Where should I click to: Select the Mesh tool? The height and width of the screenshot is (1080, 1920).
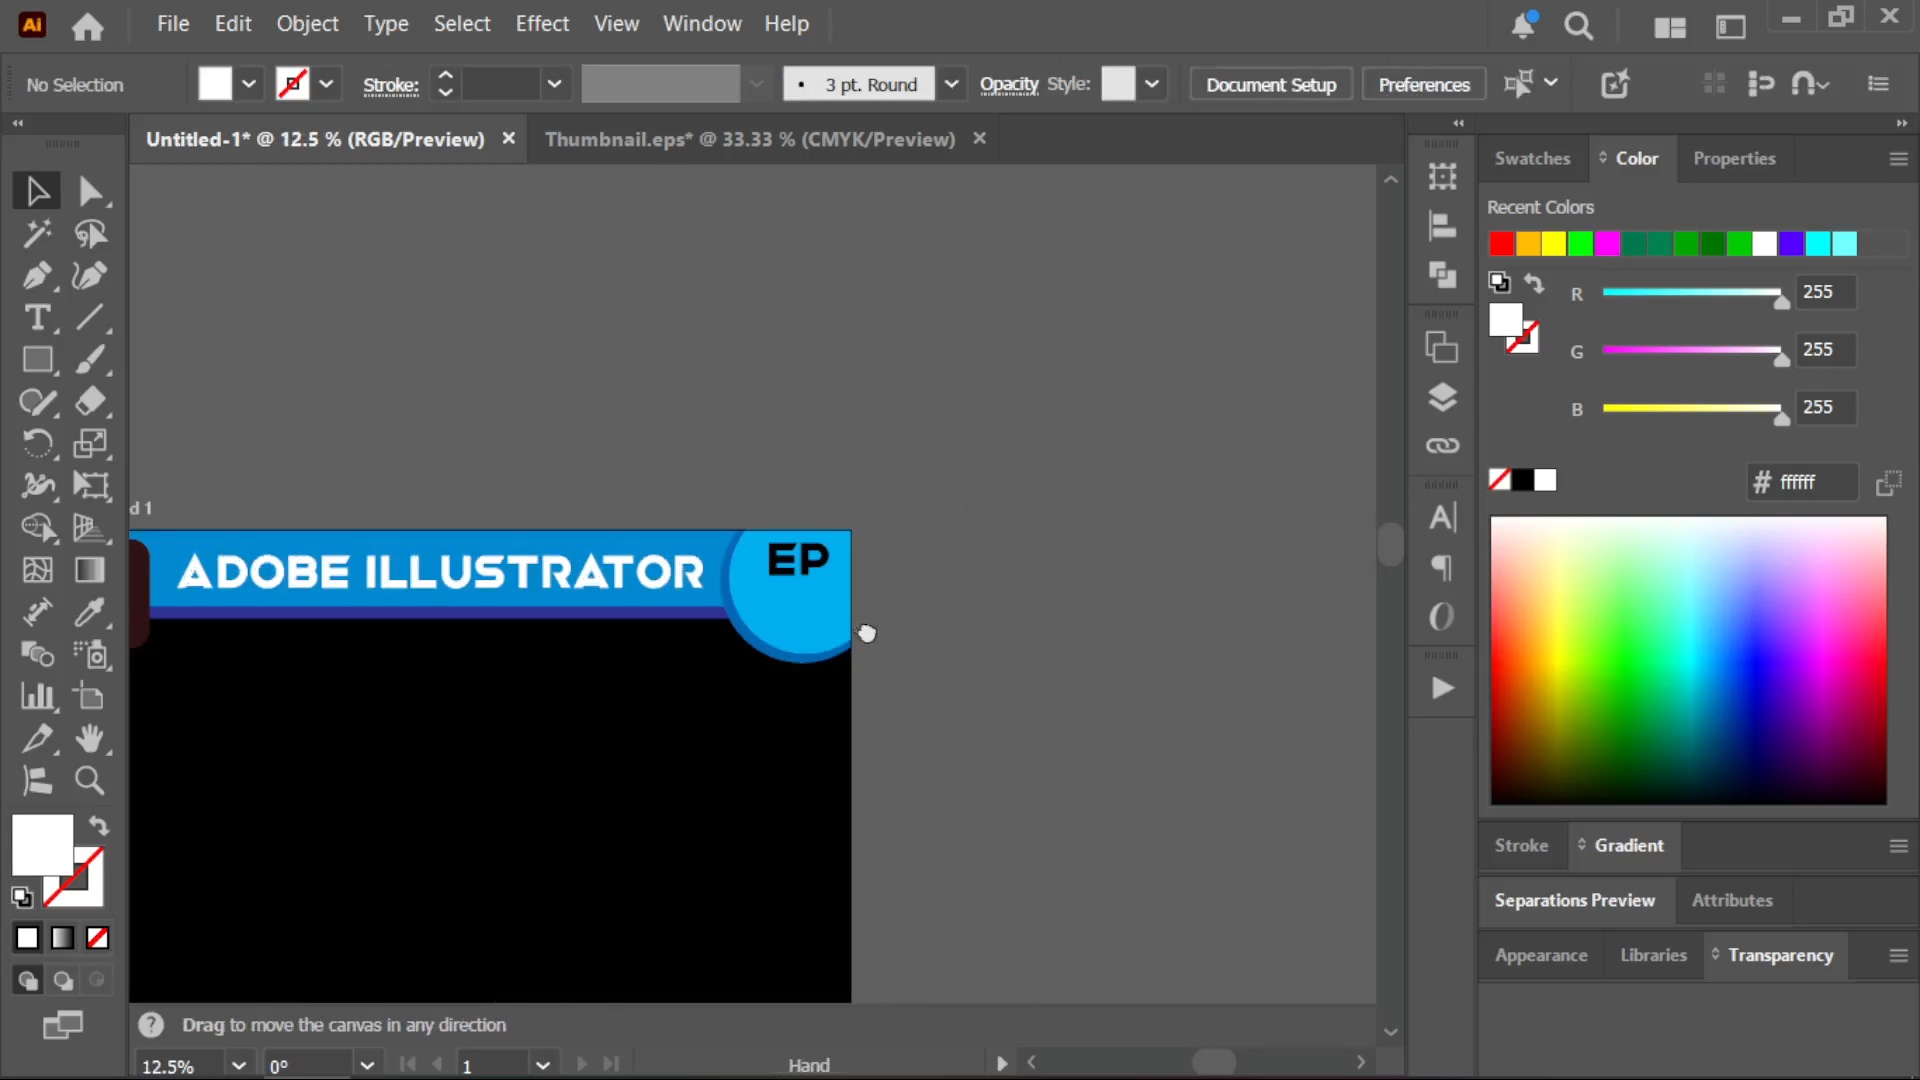[37, 570]
